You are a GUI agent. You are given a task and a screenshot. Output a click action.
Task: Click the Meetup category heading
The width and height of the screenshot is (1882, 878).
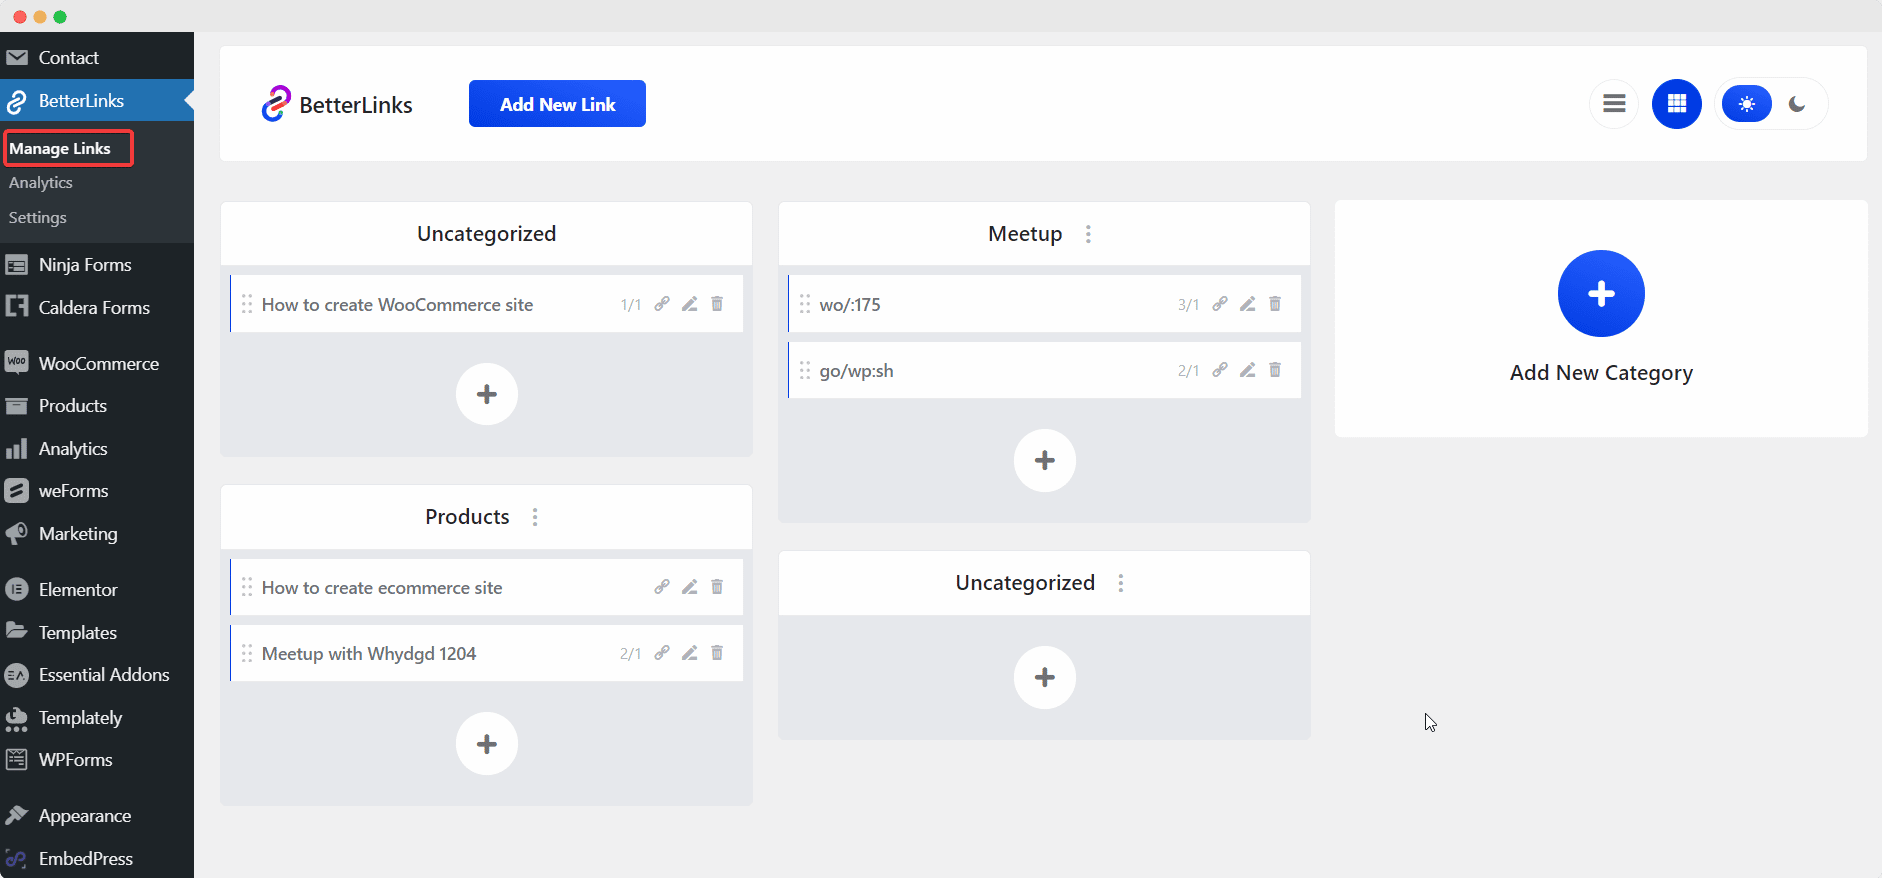click(1025, 234)
